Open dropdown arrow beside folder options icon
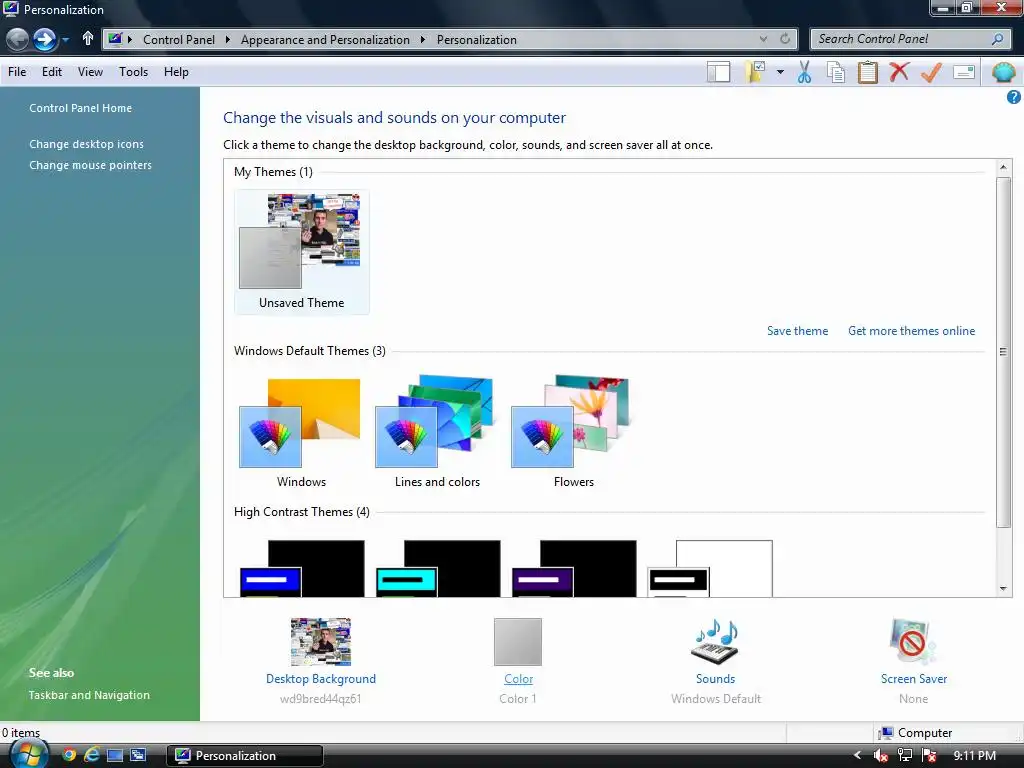The width and height of the screenshot is (1024, 768). [780, 72]
